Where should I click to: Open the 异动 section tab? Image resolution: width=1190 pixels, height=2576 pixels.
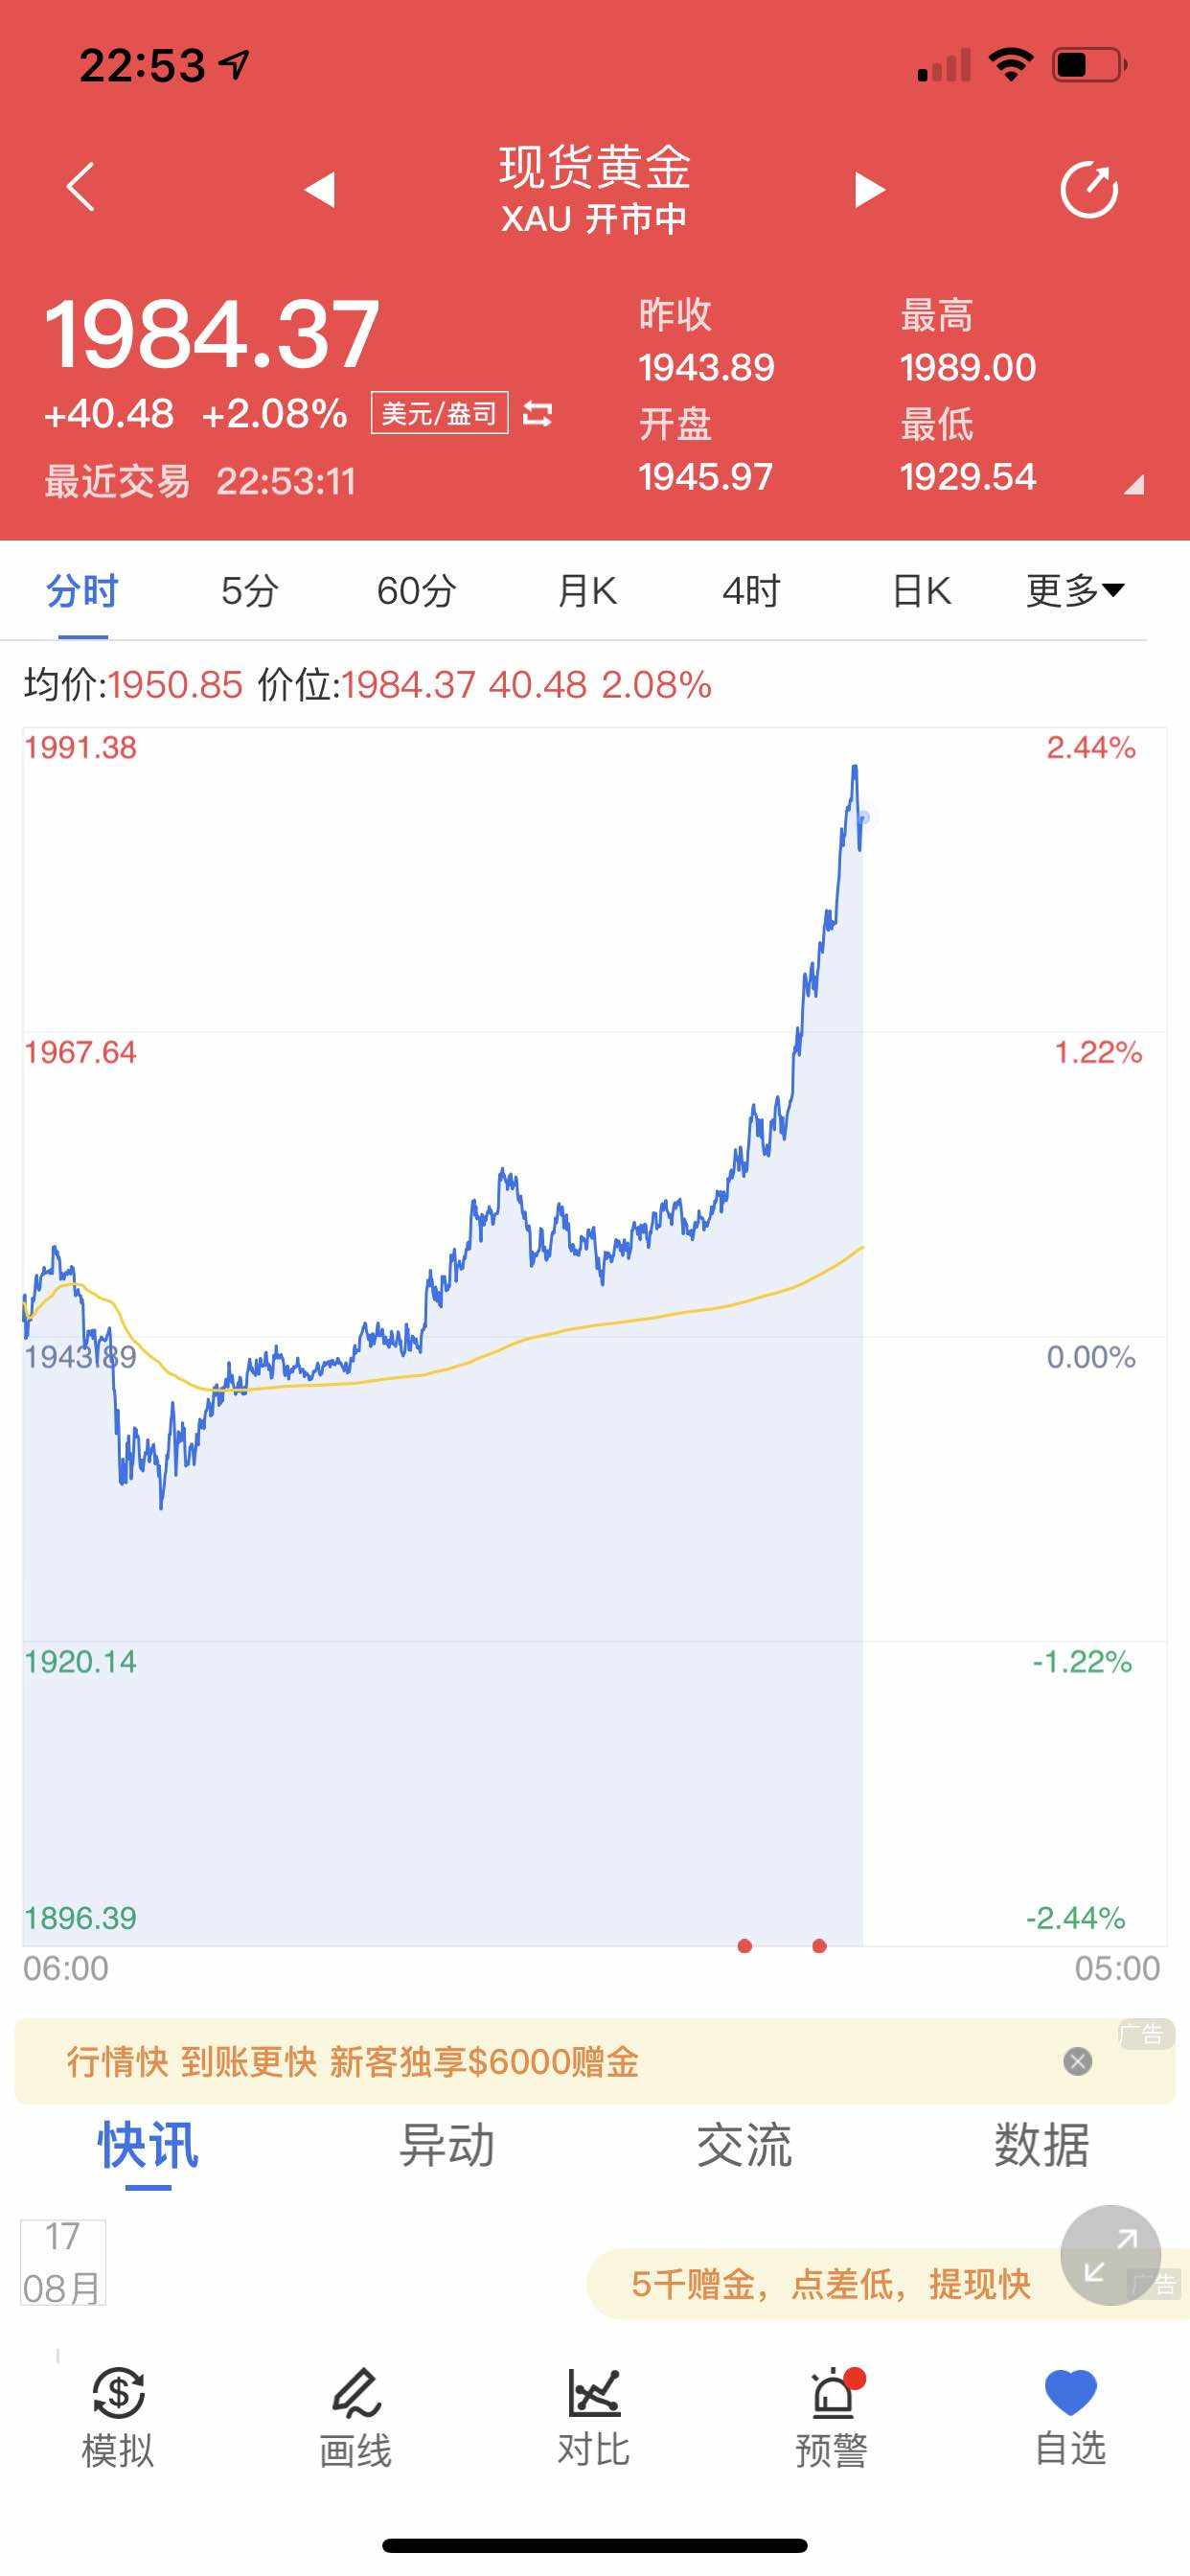point(446,2146)
